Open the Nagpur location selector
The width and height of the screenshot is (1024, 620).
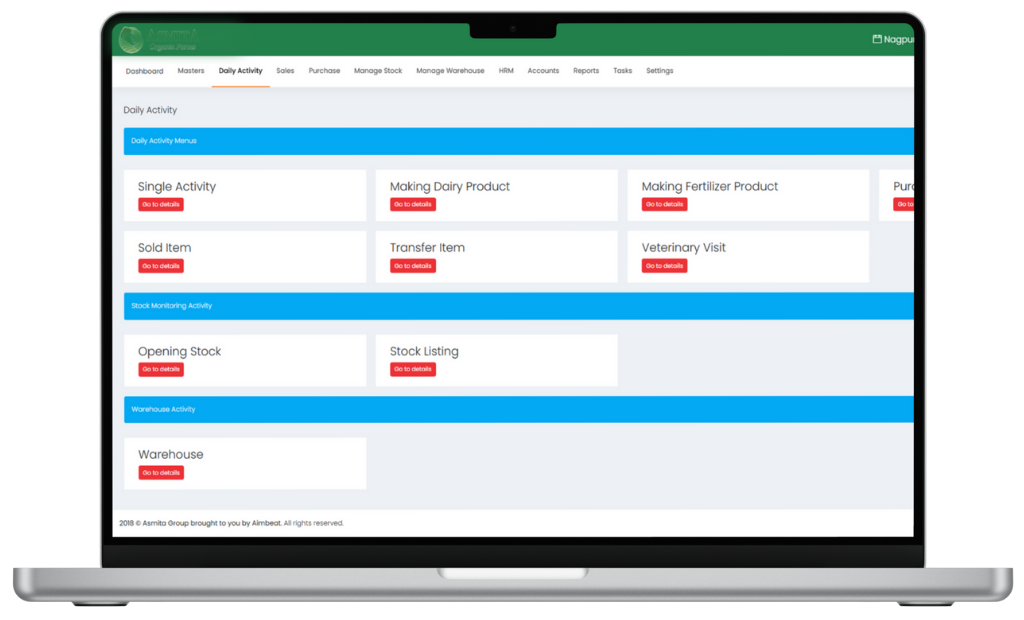pos(898,37)
